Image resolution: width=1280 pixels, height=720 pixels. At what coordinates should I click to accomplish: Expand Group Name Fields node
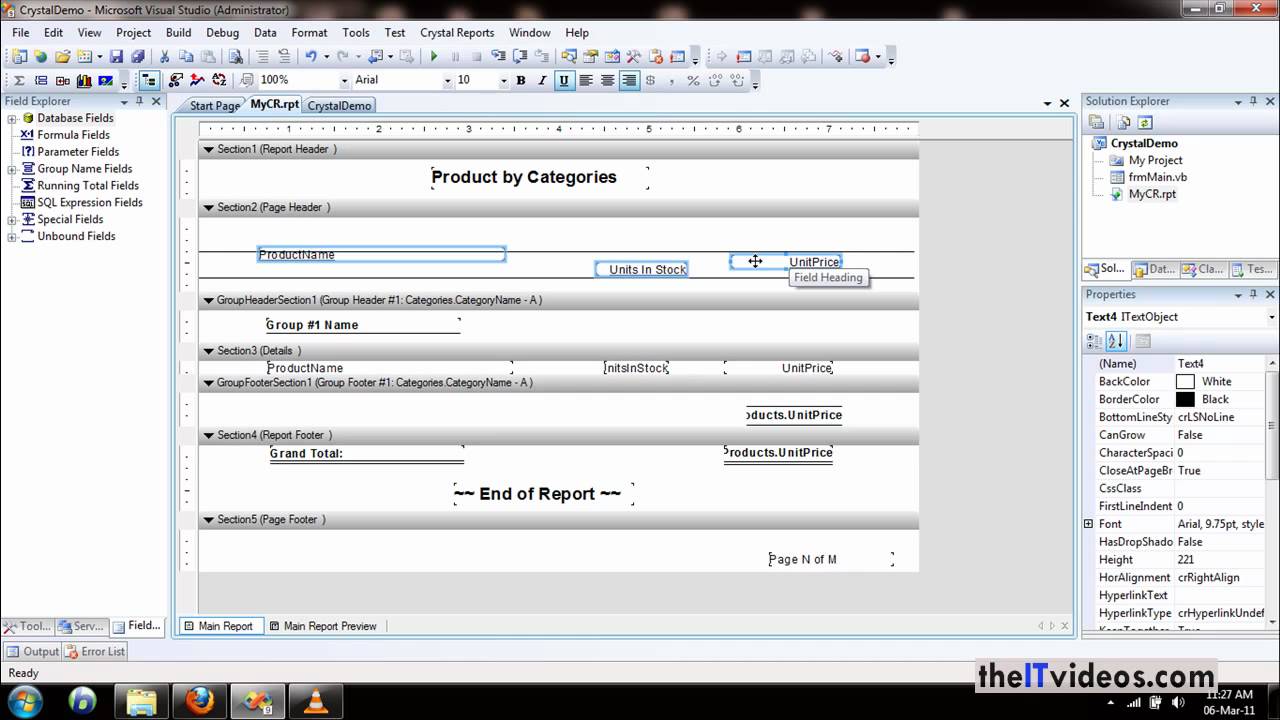[x=12, y=169]
